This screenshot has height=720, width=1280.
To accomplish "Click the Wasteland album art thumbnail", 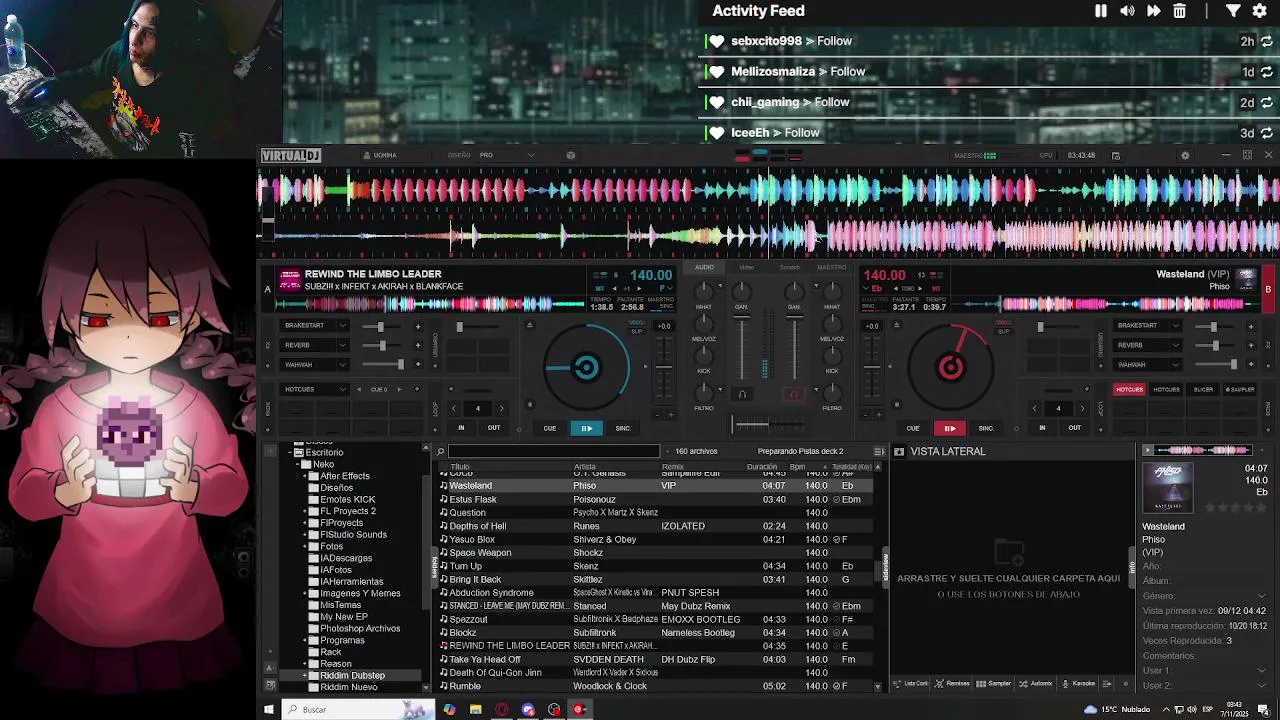I will 1167,487.
